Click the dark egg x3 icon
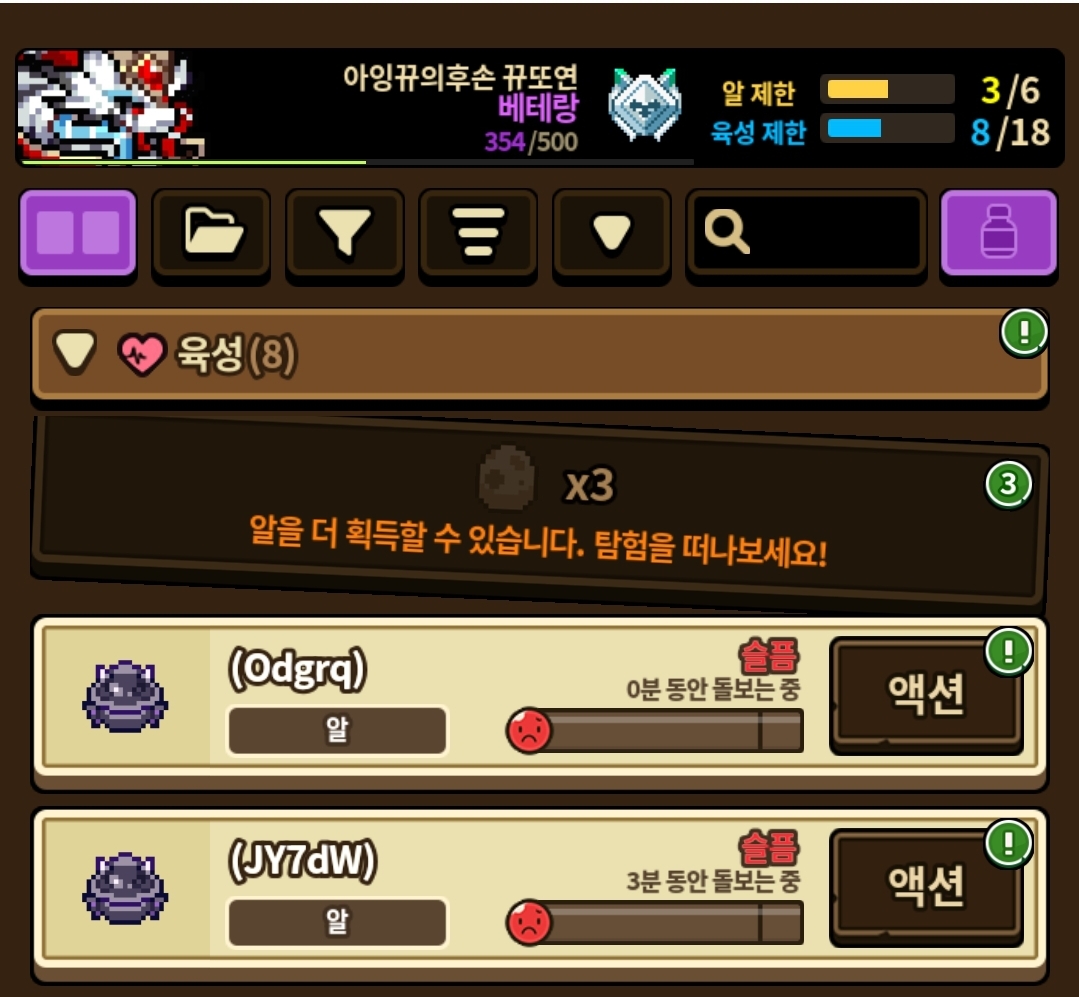The height and width of the screenshot is (997, 1079). 507,478
